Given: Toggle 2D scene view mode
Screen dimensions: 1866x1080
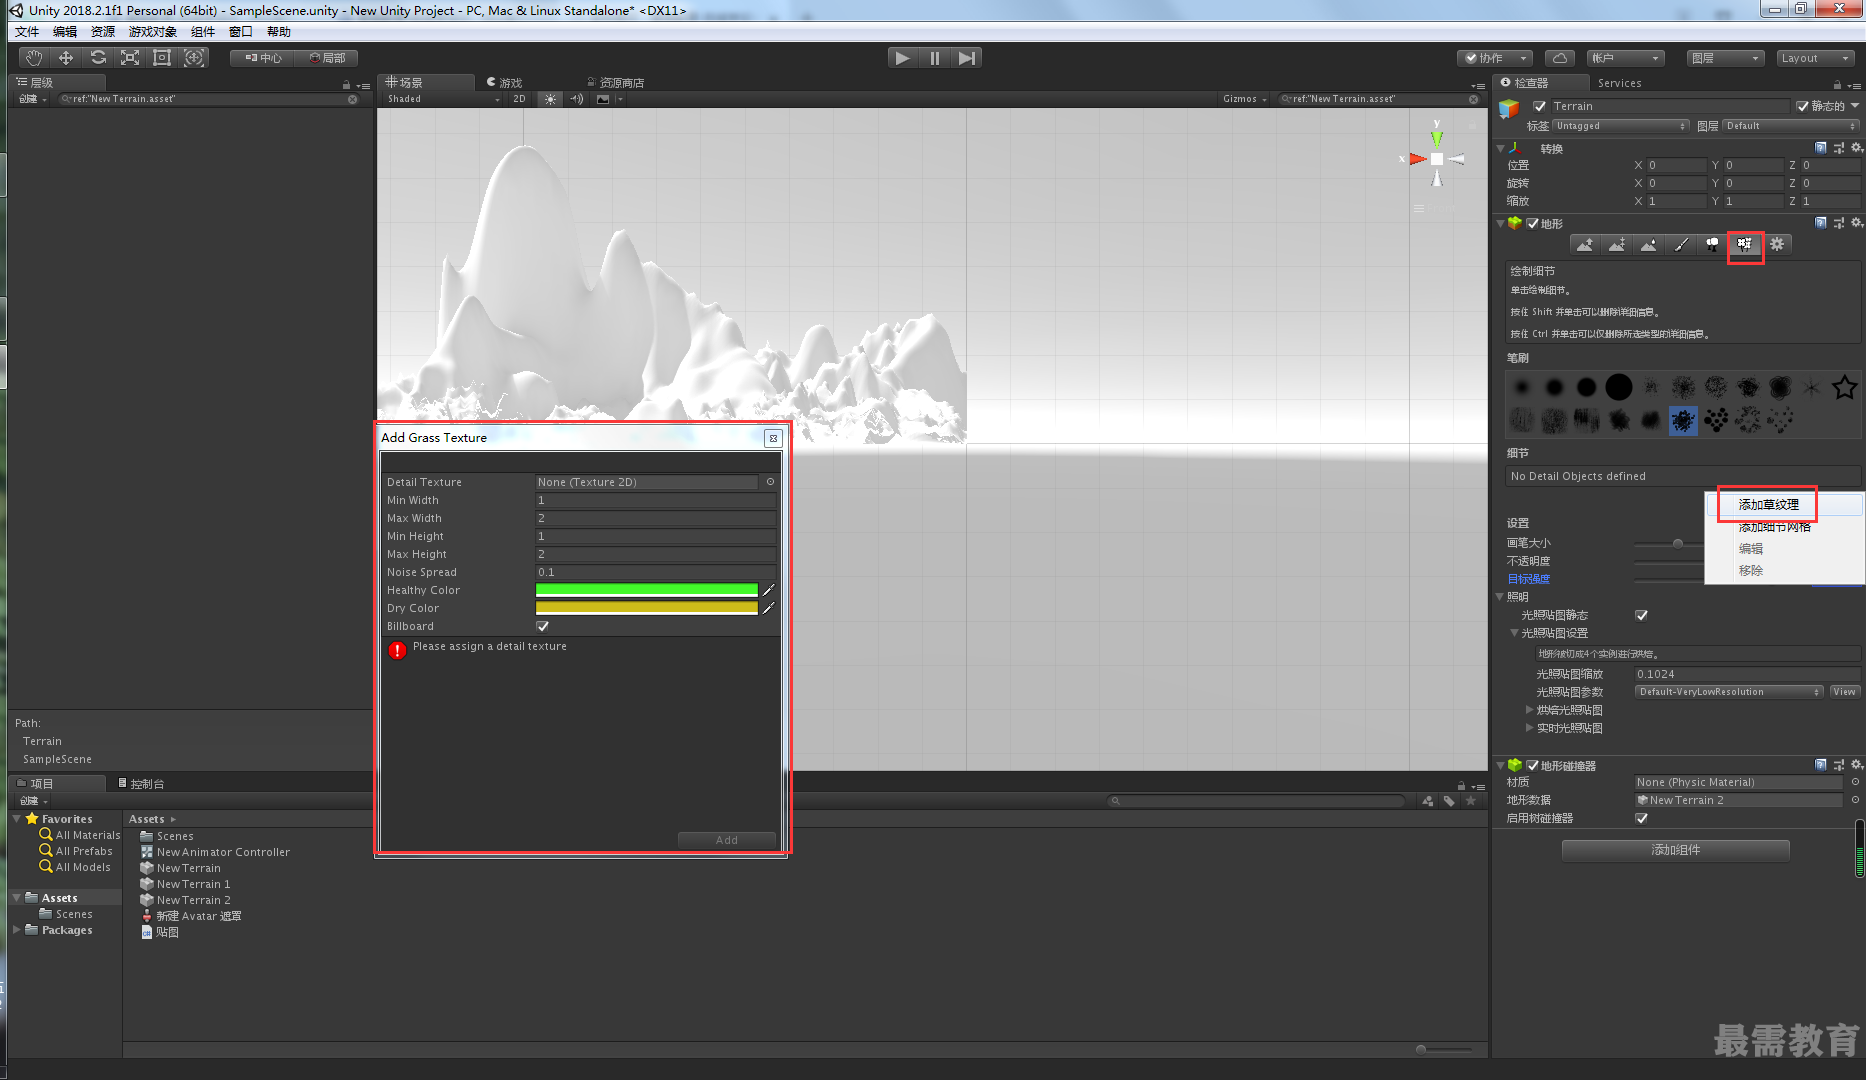Looking at the screenshot, I should tap(519, 99).
